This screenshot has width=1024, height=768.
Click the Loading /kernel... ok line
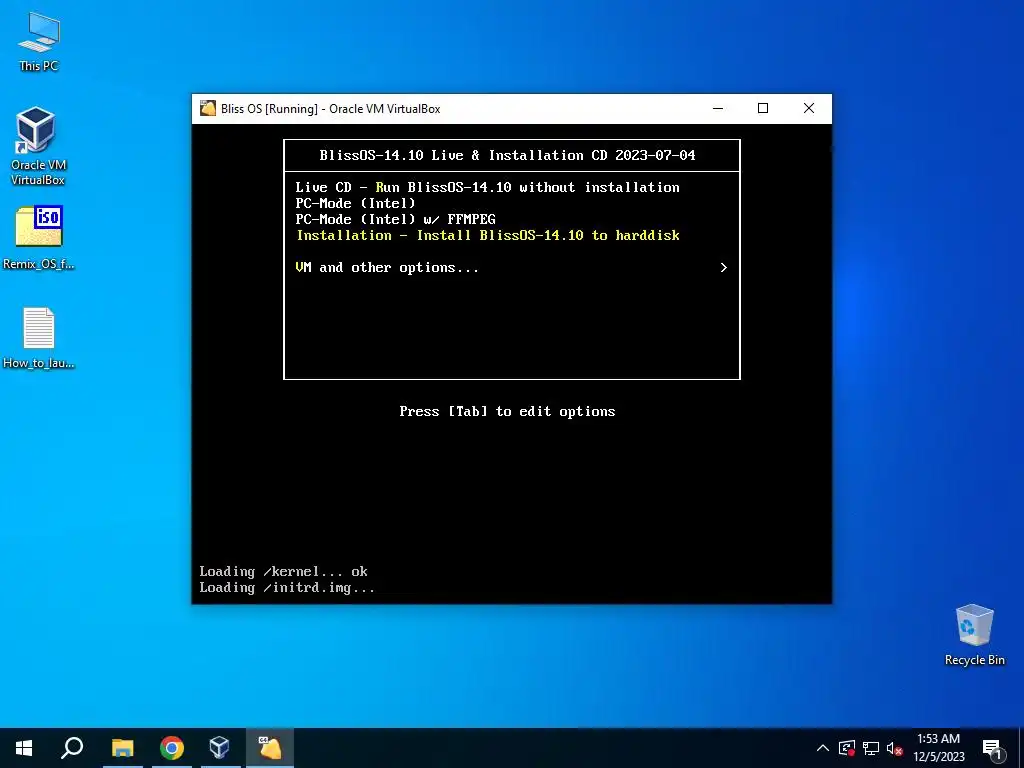point(283,571)
